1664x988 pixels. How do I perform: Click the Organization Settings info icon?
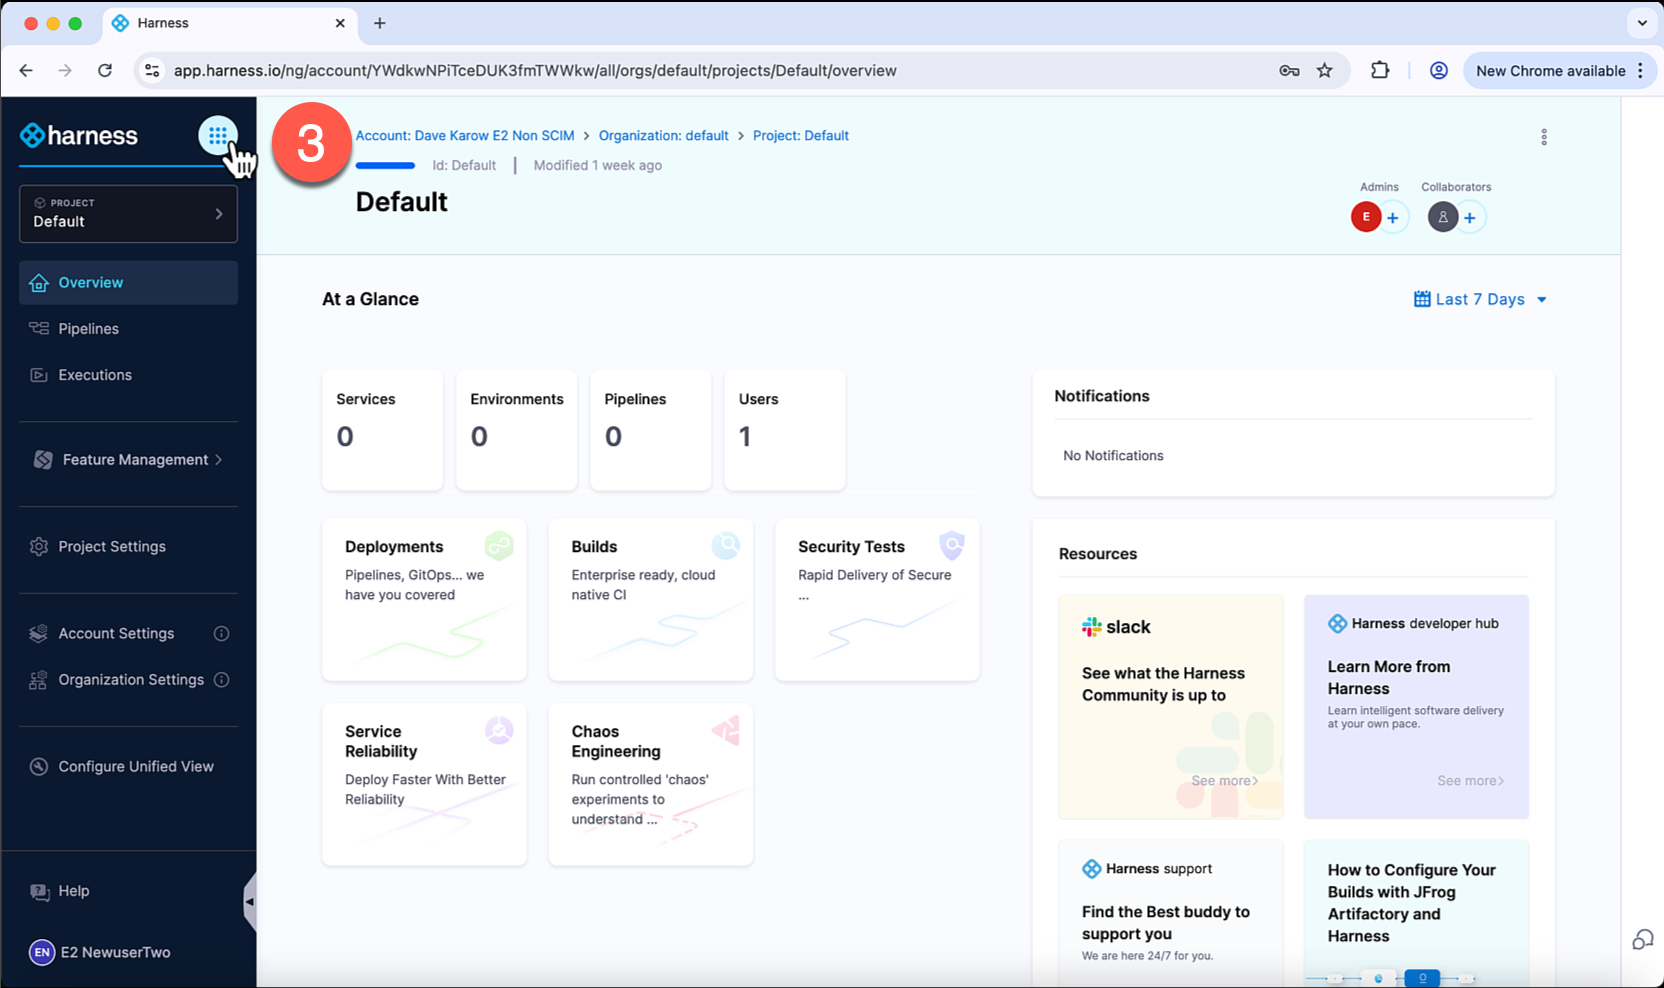click(222, 680)
